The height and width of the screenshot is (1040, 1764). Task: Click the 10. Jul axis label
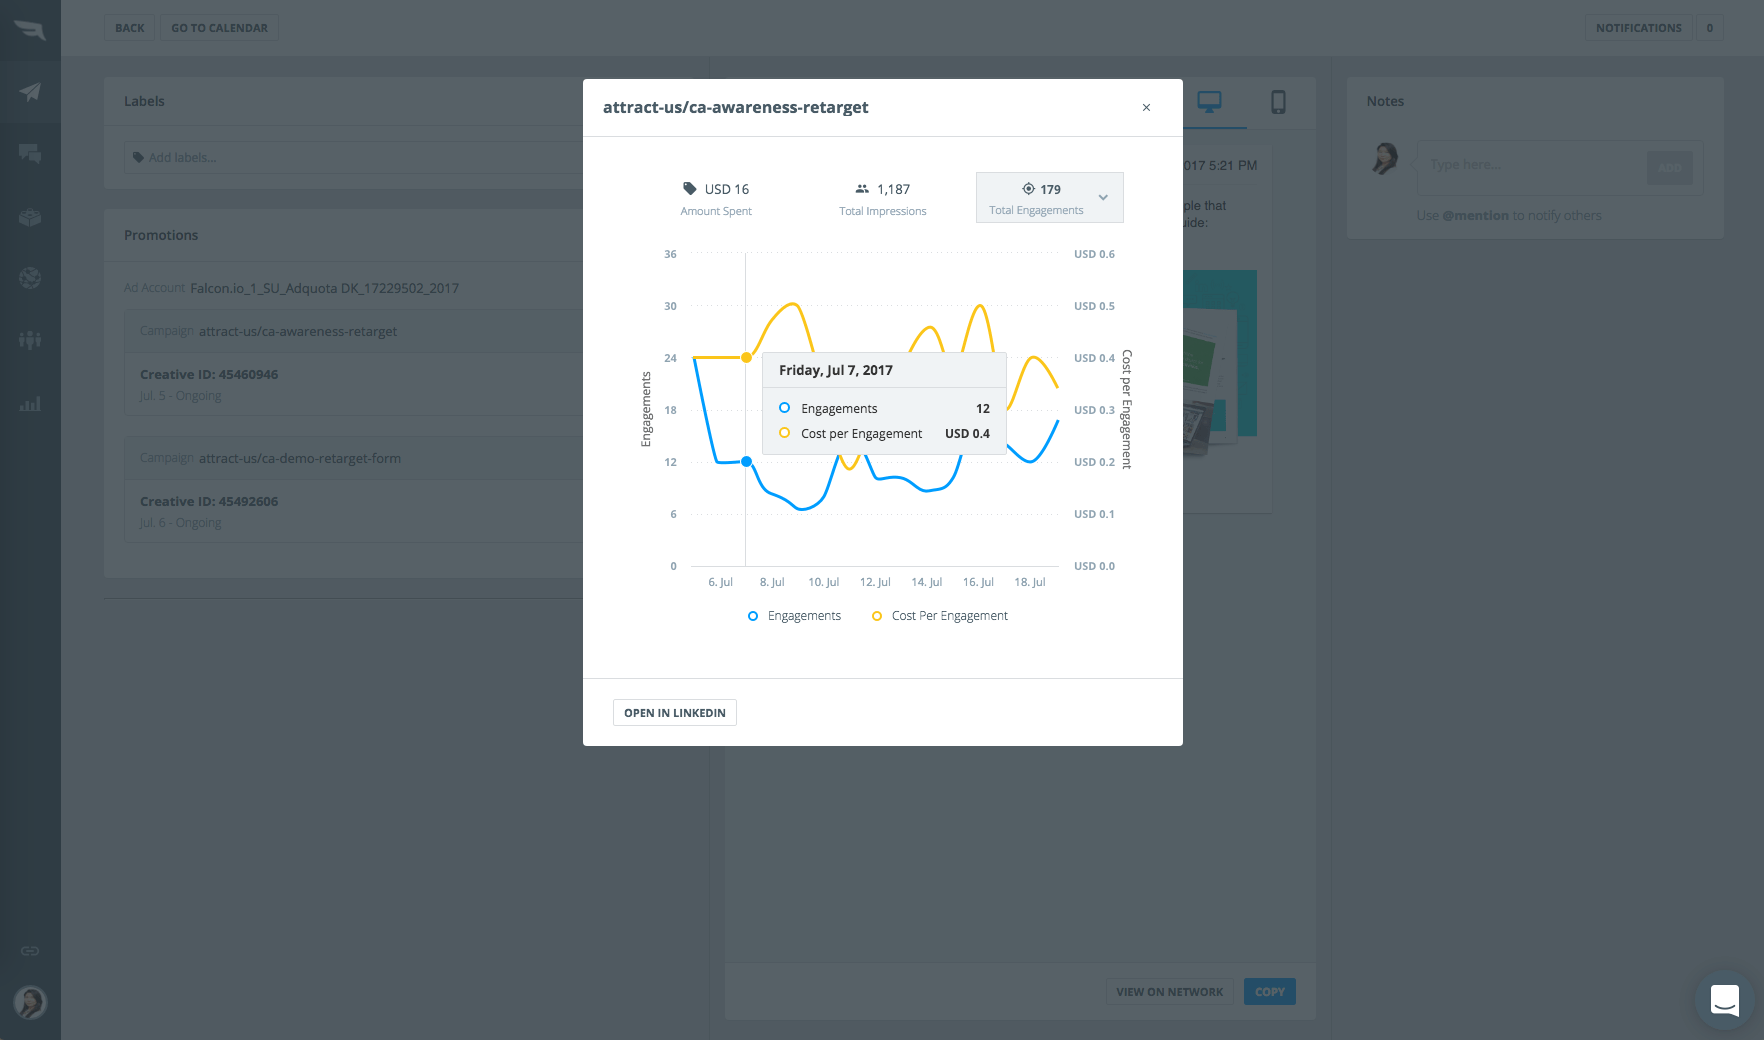point(823,582)
